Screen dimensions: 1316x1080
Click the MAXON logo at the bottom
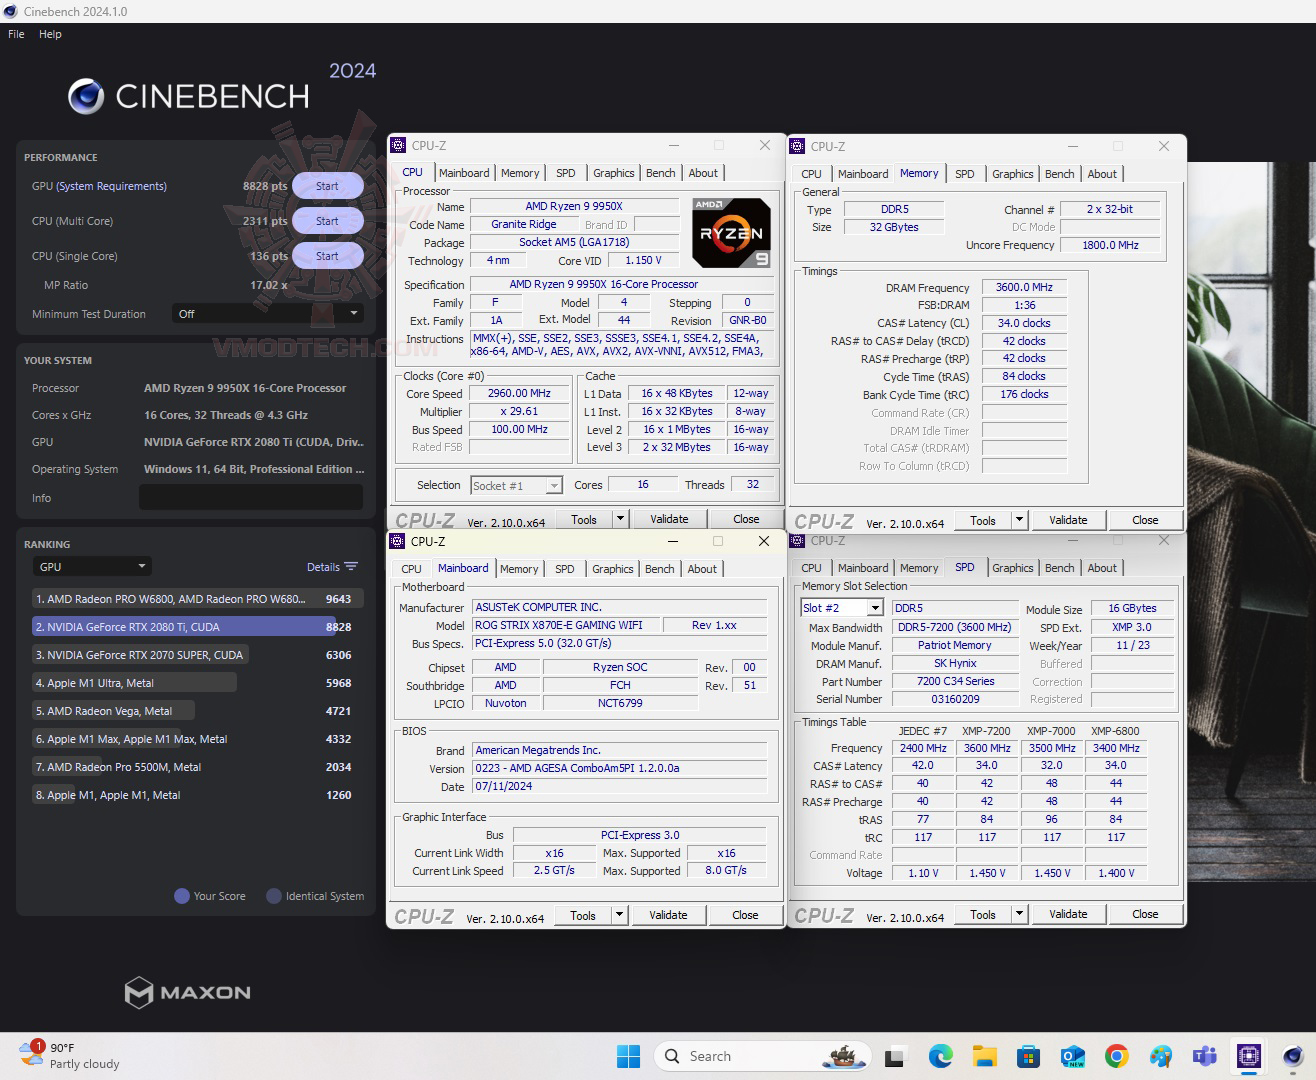(x=186, y=992)
